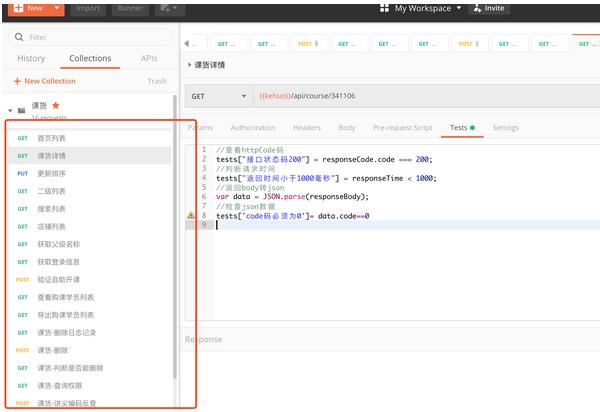The width and height of the screenshot is (600, 412).
Task: Open the GET method dropdown
Action: click(x=217, y=96)
